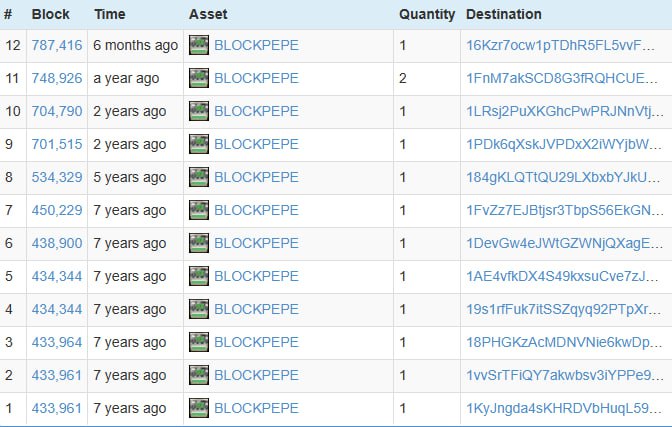The image size is (672, 427).
Task: Click the Asset column header
Action: [208, 14]
